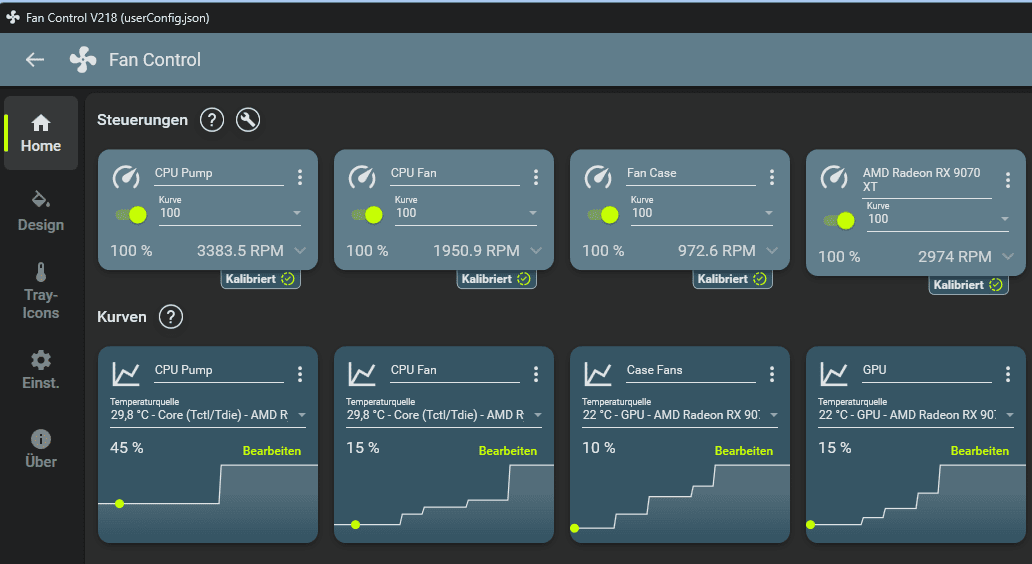Open the Über info tab in the sidebar
Image resolution: width=1032 pixels, height=564 pixels.
coord(41,449)
